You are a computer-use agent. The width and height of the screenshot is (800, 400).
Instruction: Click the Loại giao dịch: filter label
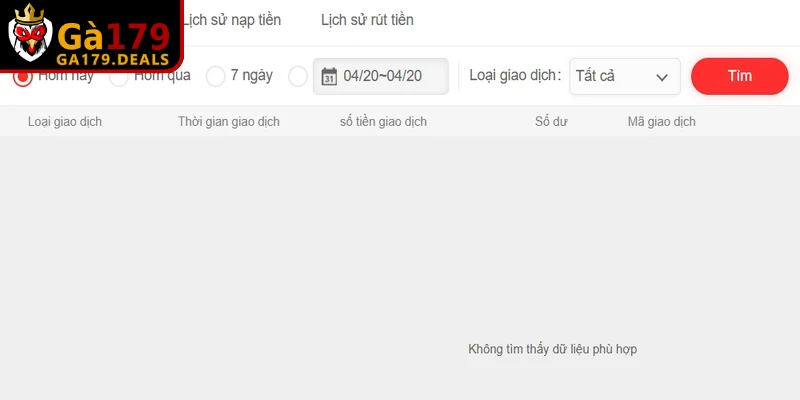[514, 76]
